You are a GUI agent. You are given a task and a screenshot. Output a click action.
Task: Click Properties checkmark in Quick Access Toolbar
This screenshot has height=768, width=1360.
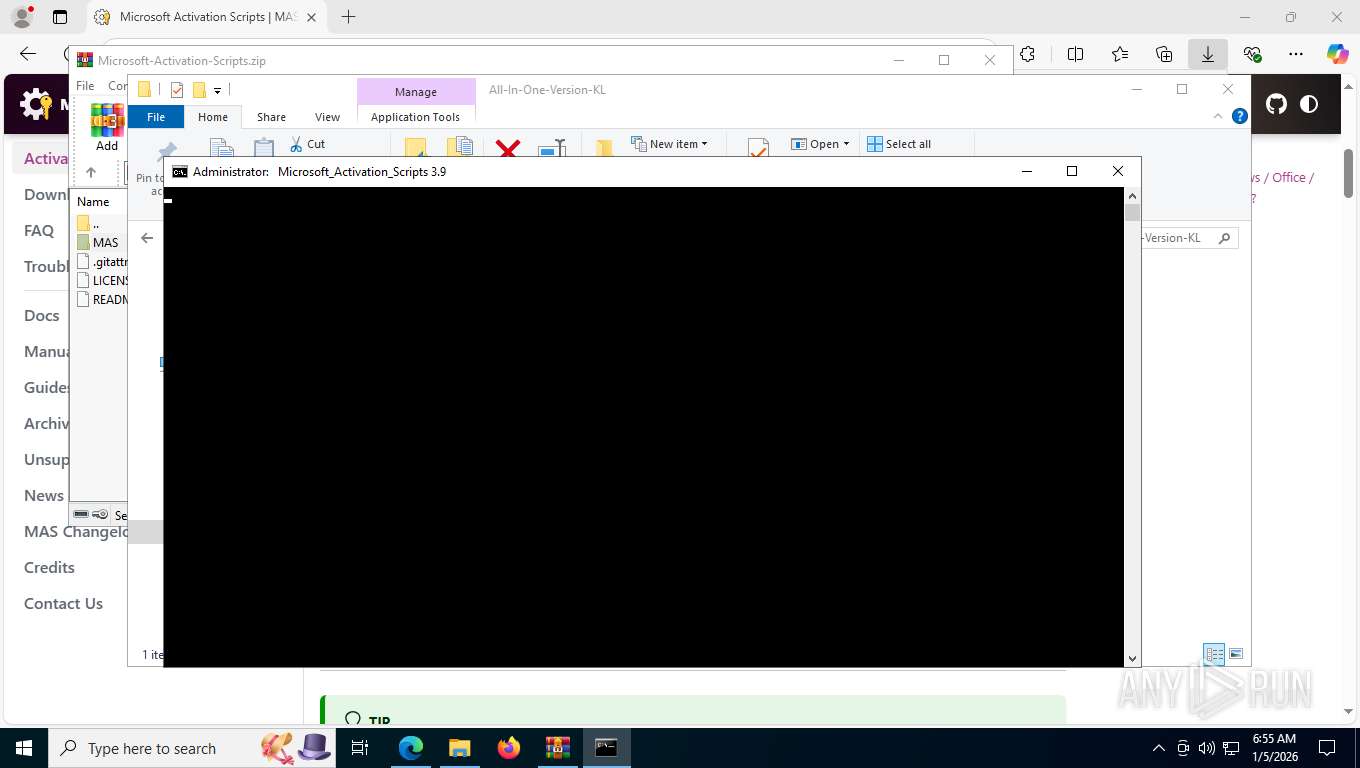pos(177,90)
